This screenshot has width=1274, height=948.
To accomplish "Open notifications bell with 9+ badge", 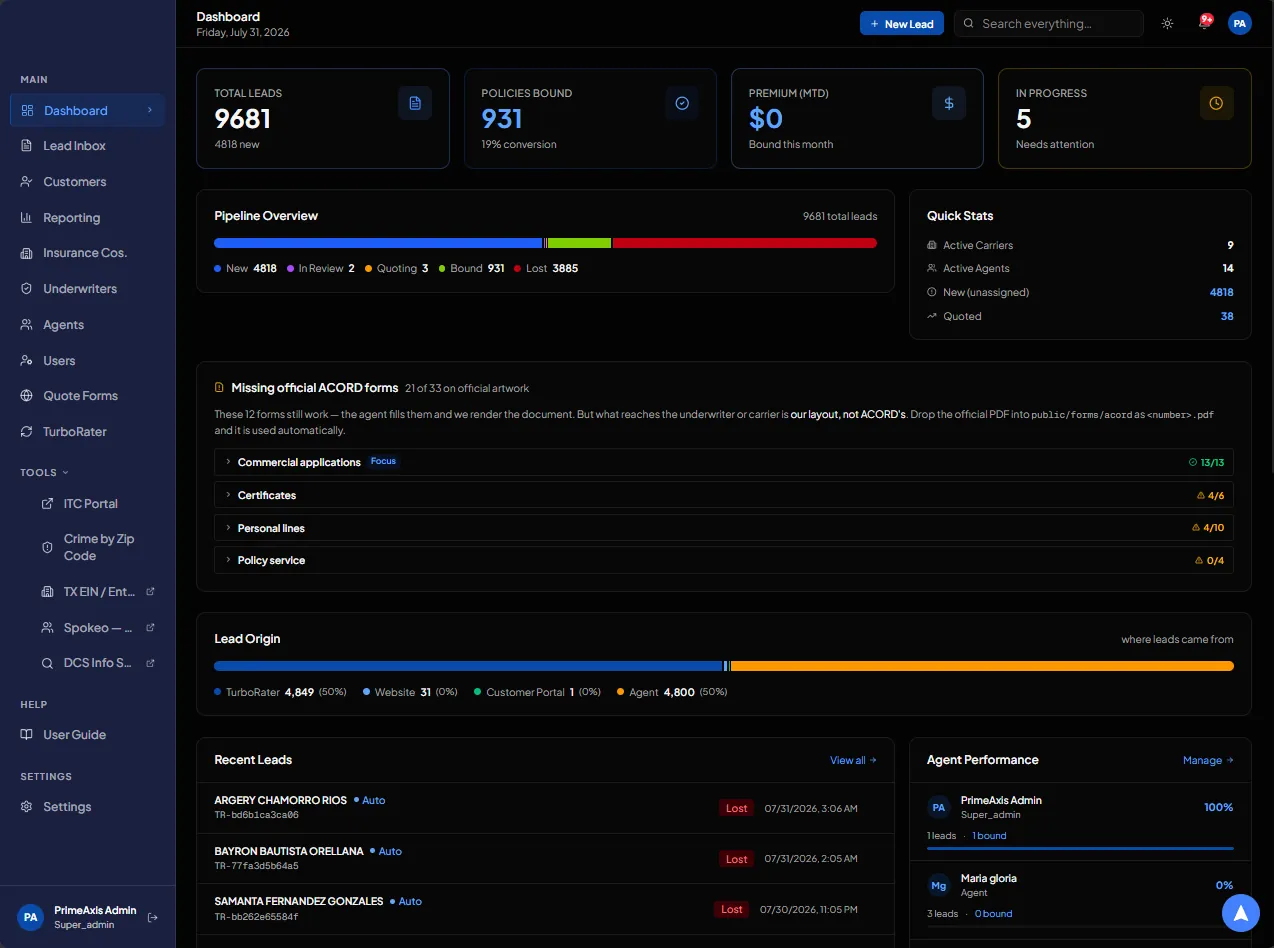I will point(1204,23).
